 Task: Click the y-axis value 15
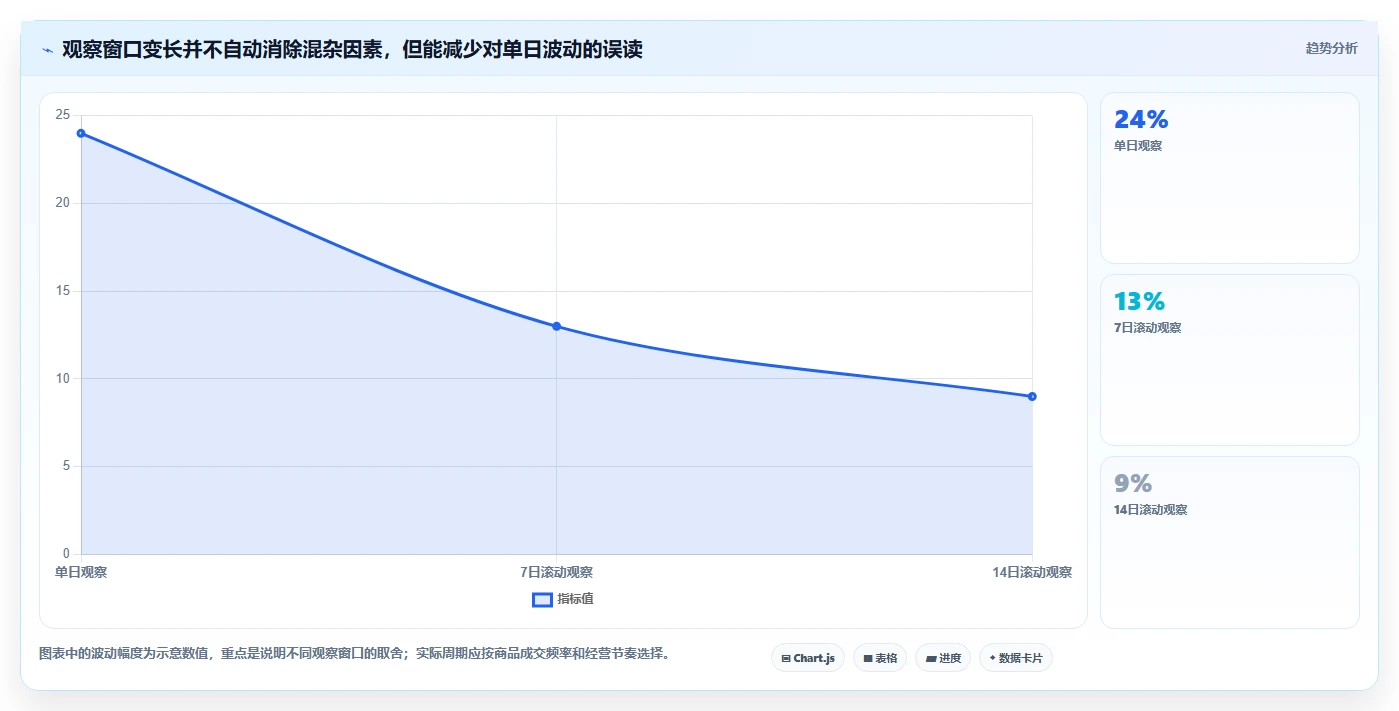click(63, 291)
